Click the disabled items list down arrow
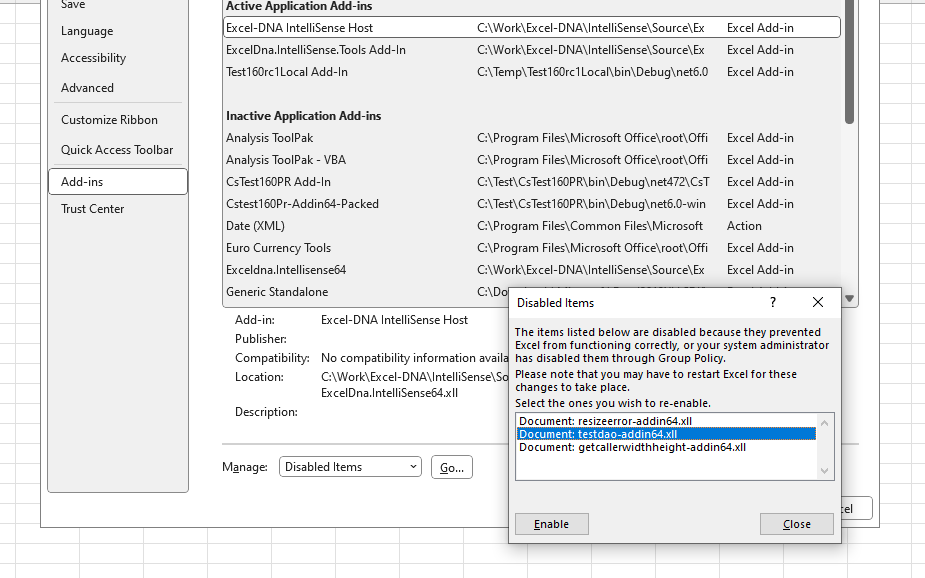The width and height of the screenshot is (925, 578). pos(825,471)
